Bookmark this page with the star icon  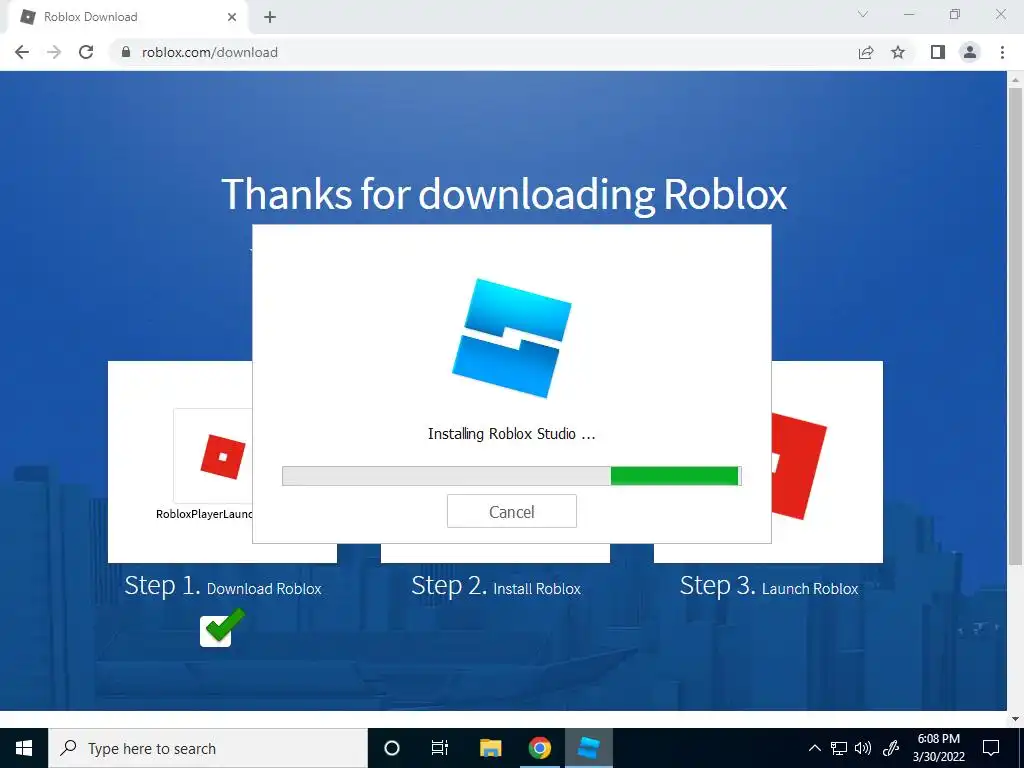pyautogui.click(x=898, y=52)
